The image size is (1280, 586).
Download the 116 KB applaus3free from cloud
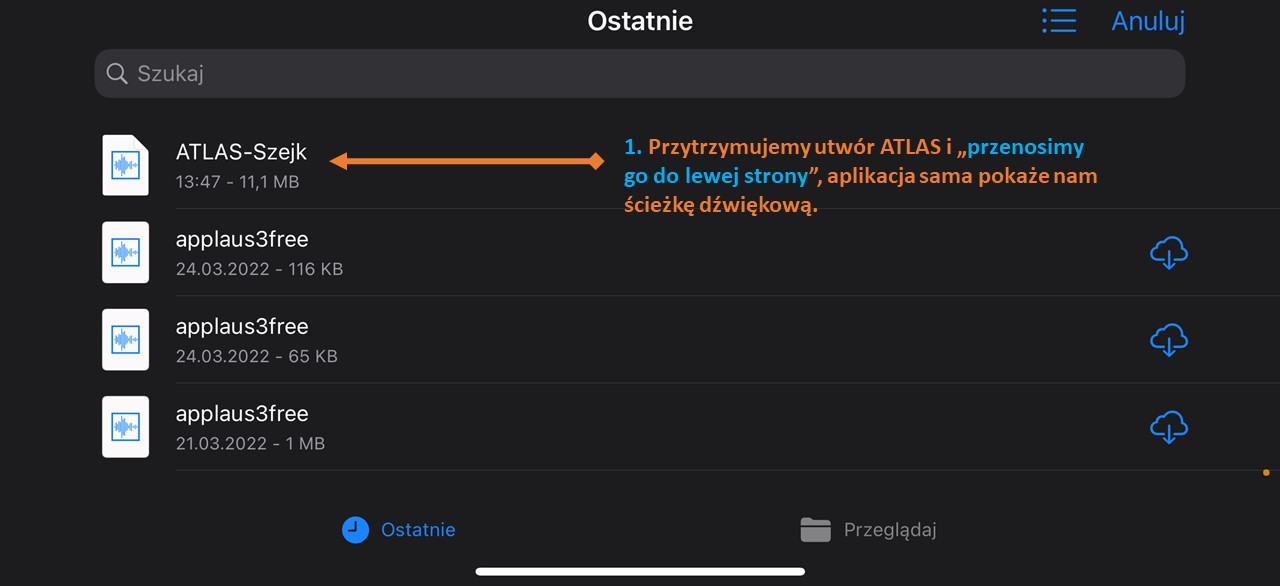(1168, 253)
